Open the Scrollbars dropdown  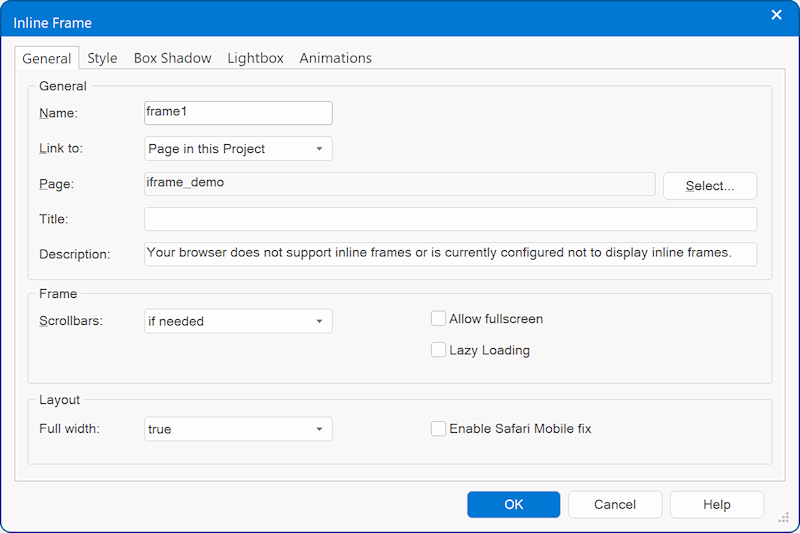(x=238, y=321)
